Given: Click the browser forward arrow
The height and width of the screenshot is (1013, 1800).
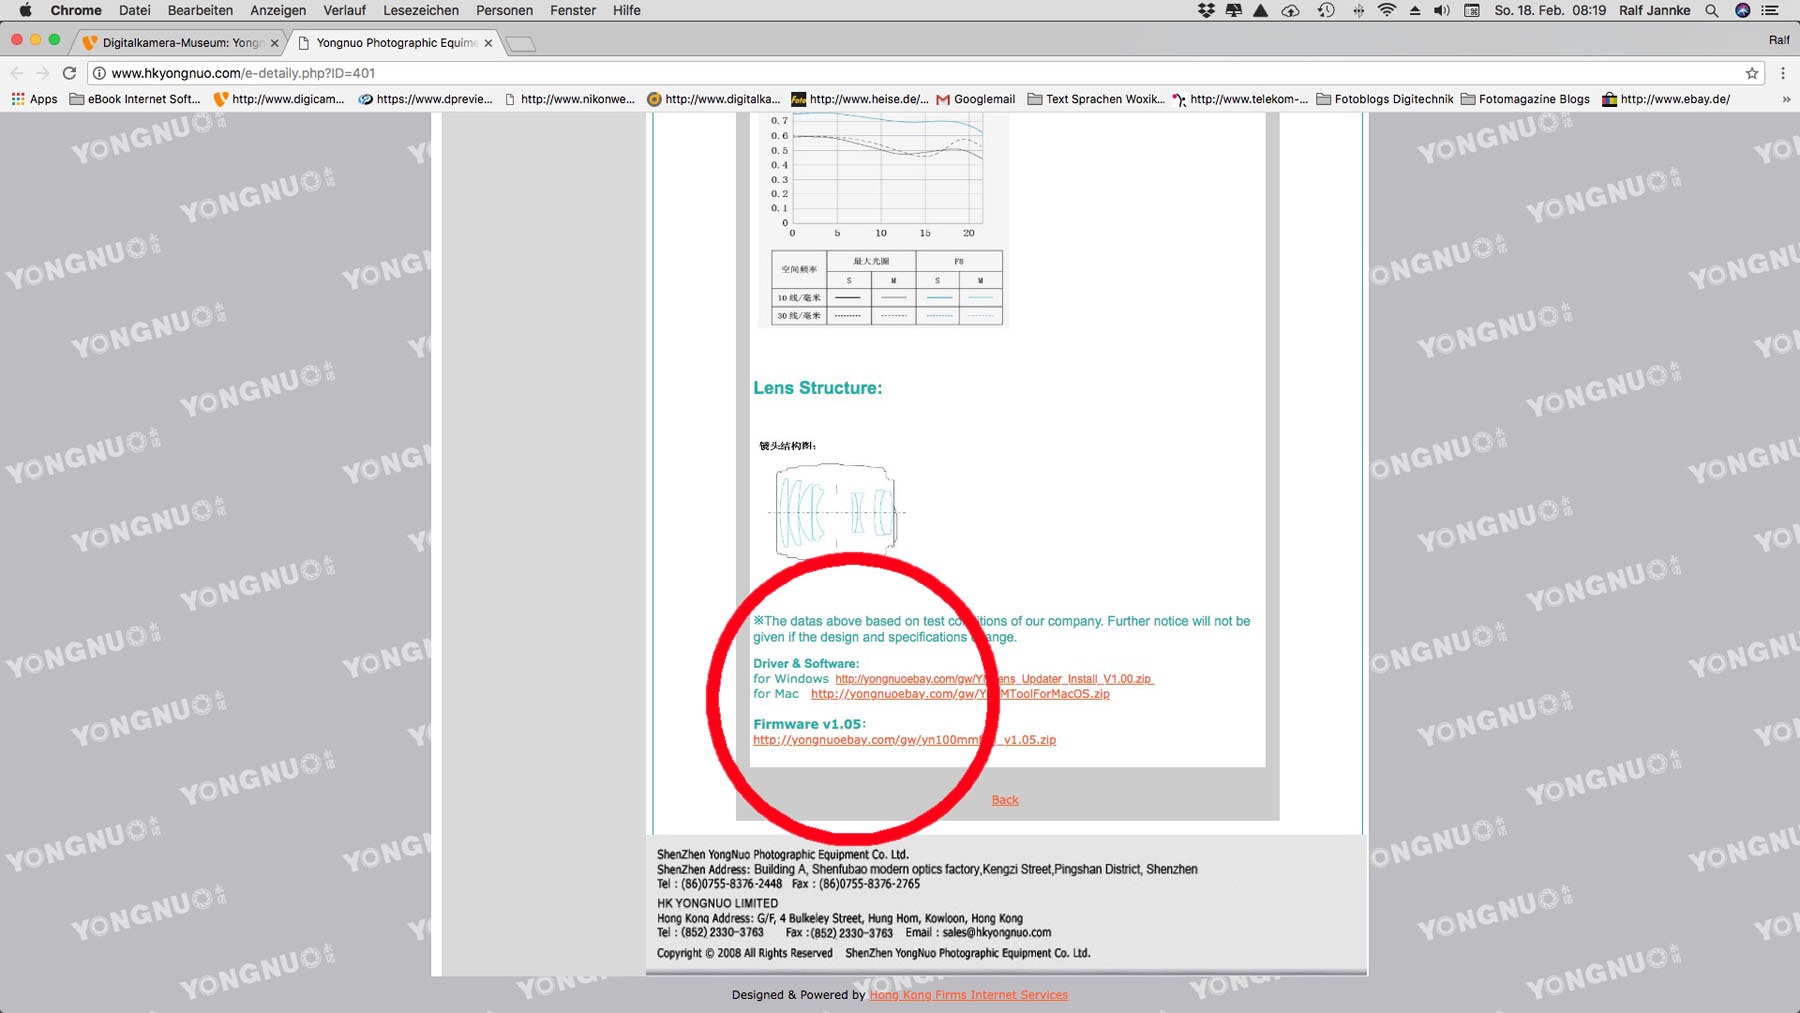Looking at the screenshot, I should coord(43,73).
